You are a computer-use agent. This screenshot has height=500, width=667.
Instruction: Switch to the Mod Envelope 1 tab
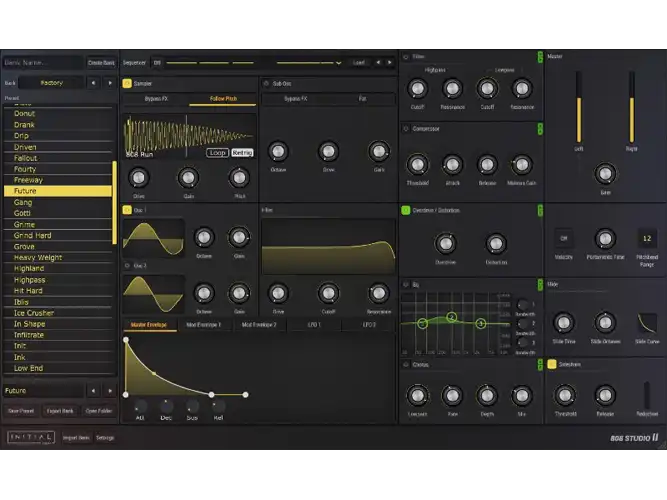click(204, 325)
